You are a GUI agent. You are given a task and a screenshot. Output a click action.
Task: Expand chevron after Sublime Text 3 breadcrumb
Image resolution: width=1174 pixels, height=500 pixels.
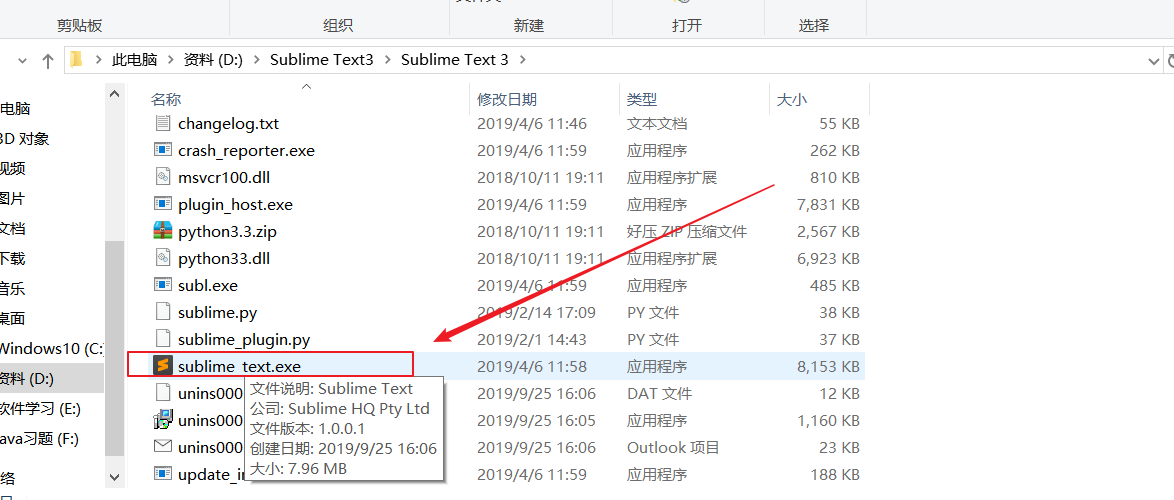point(523,60)
